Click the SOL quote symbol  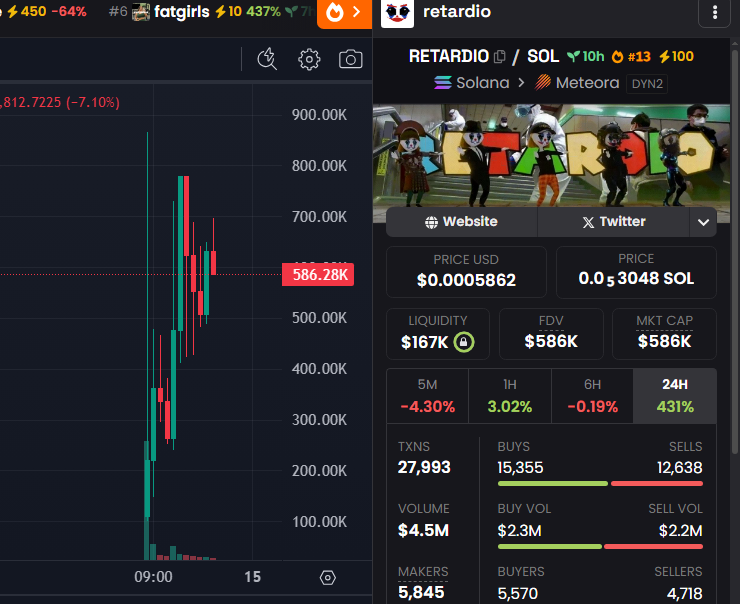click(x=543, y=57)
